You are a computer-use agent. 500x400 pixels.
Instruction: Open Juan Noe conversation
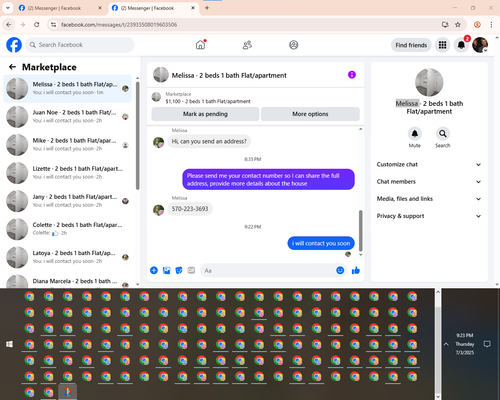point(68,117)
